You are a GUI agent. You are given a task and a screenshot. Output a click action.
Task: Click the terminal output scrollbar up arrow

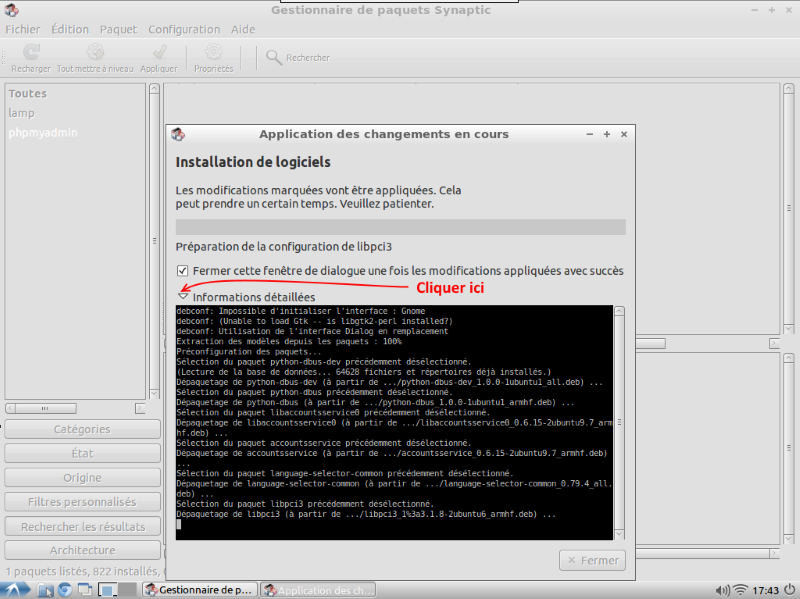(x=619, y=311)
